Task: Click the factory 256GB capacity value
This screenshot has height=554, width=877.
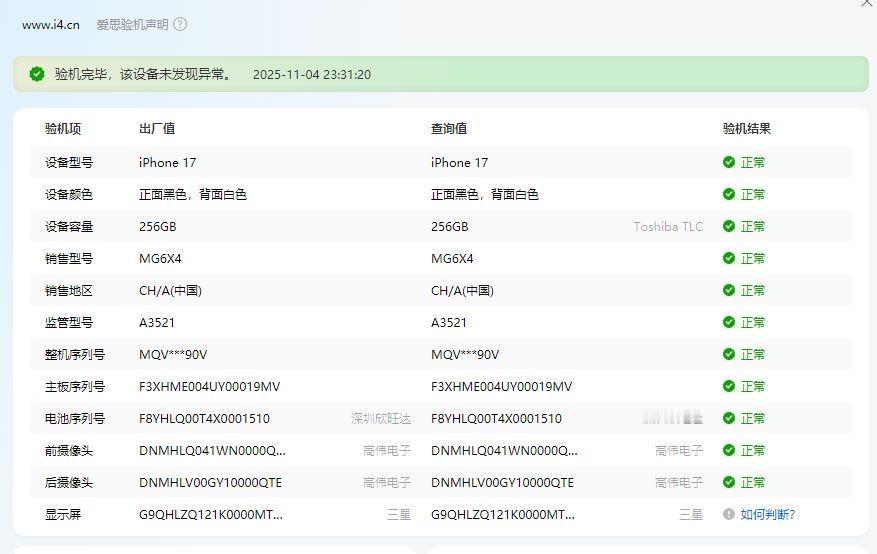Action: [x=158, y=226]
